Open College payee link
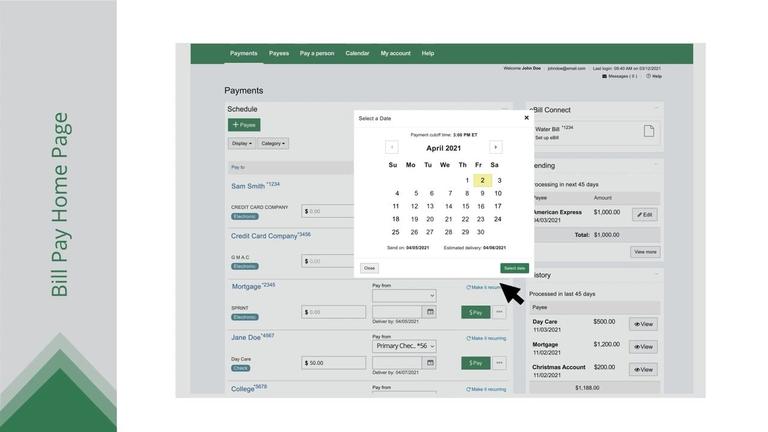This screenshot has width=768, height=432. pyautogui.click(x=249, y=388)
